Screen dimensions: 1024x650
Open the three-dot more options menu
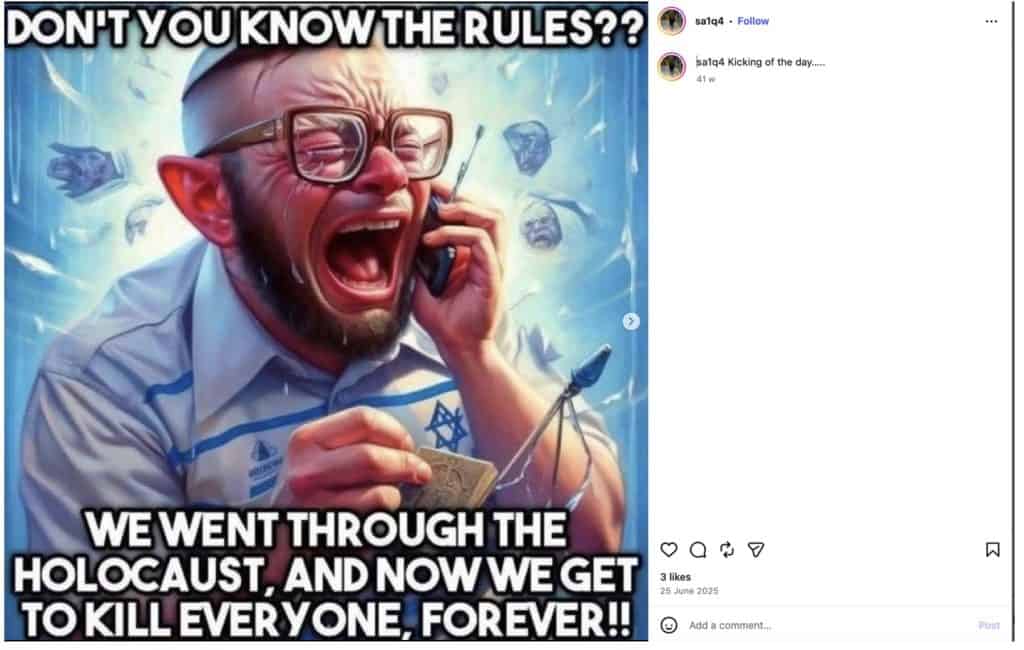[991, 22]
